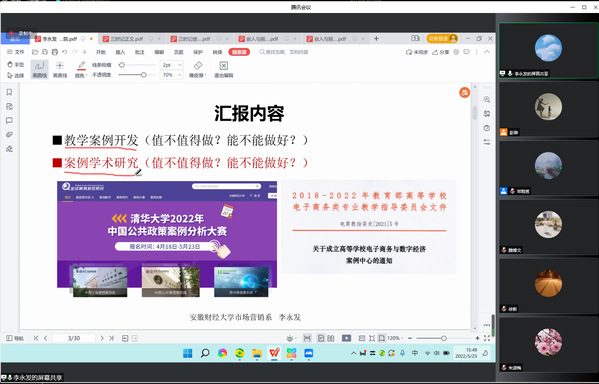Screen dimensions: 599x384
Task: Click the WPS Office icon on taskbar
Action: click(274, 353)
